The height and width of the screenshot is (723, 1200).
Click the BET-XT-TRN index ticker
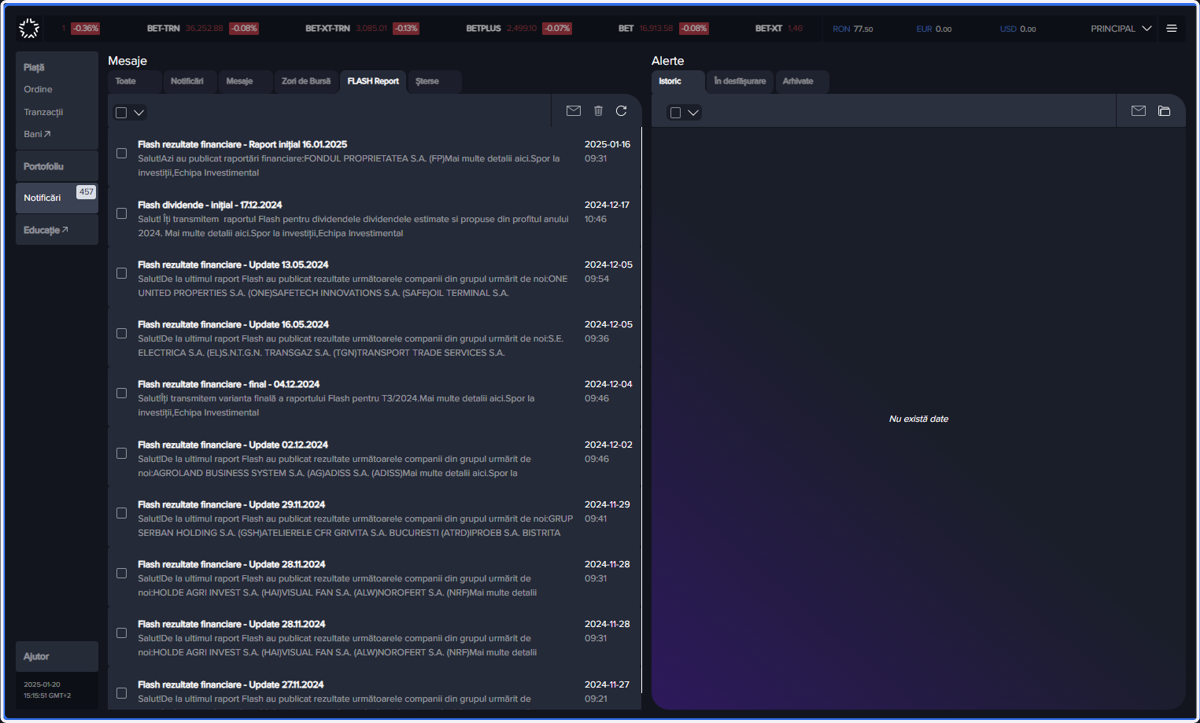pyautogui.click(x=363, y=29)
